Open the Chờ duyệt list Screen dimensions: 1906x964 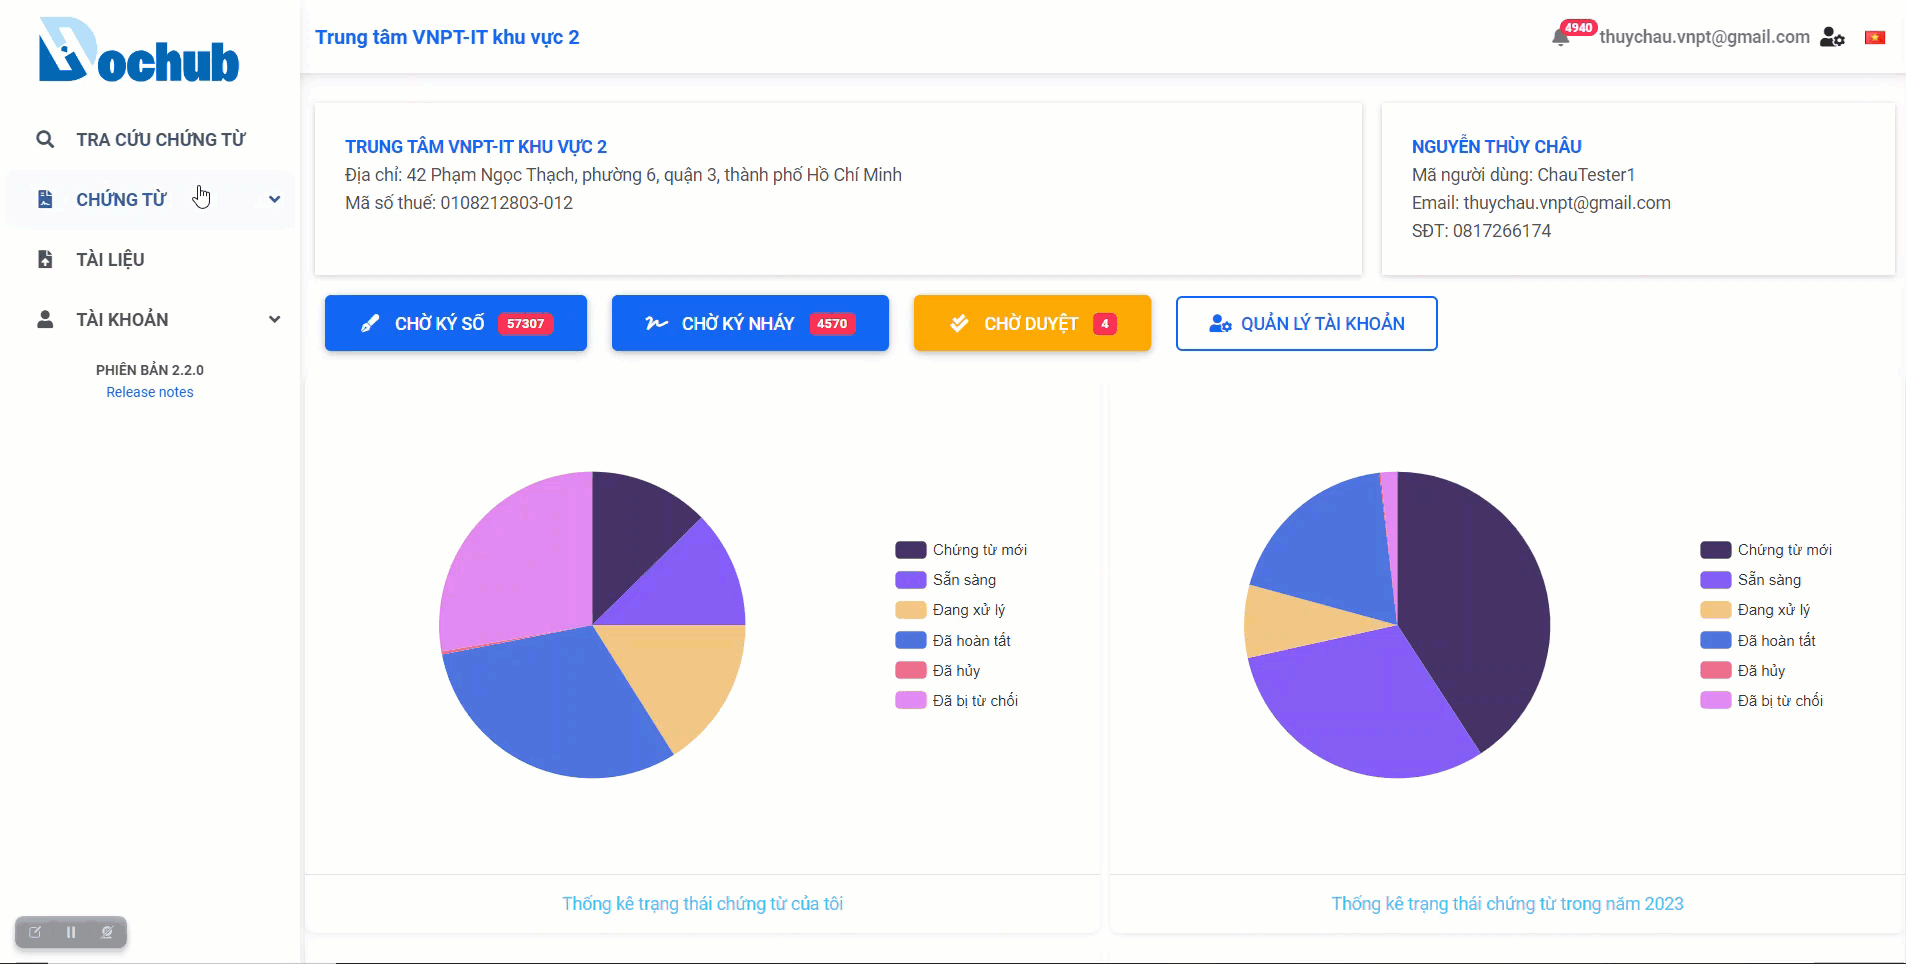pyautogui.click(x=1032, y=323)
